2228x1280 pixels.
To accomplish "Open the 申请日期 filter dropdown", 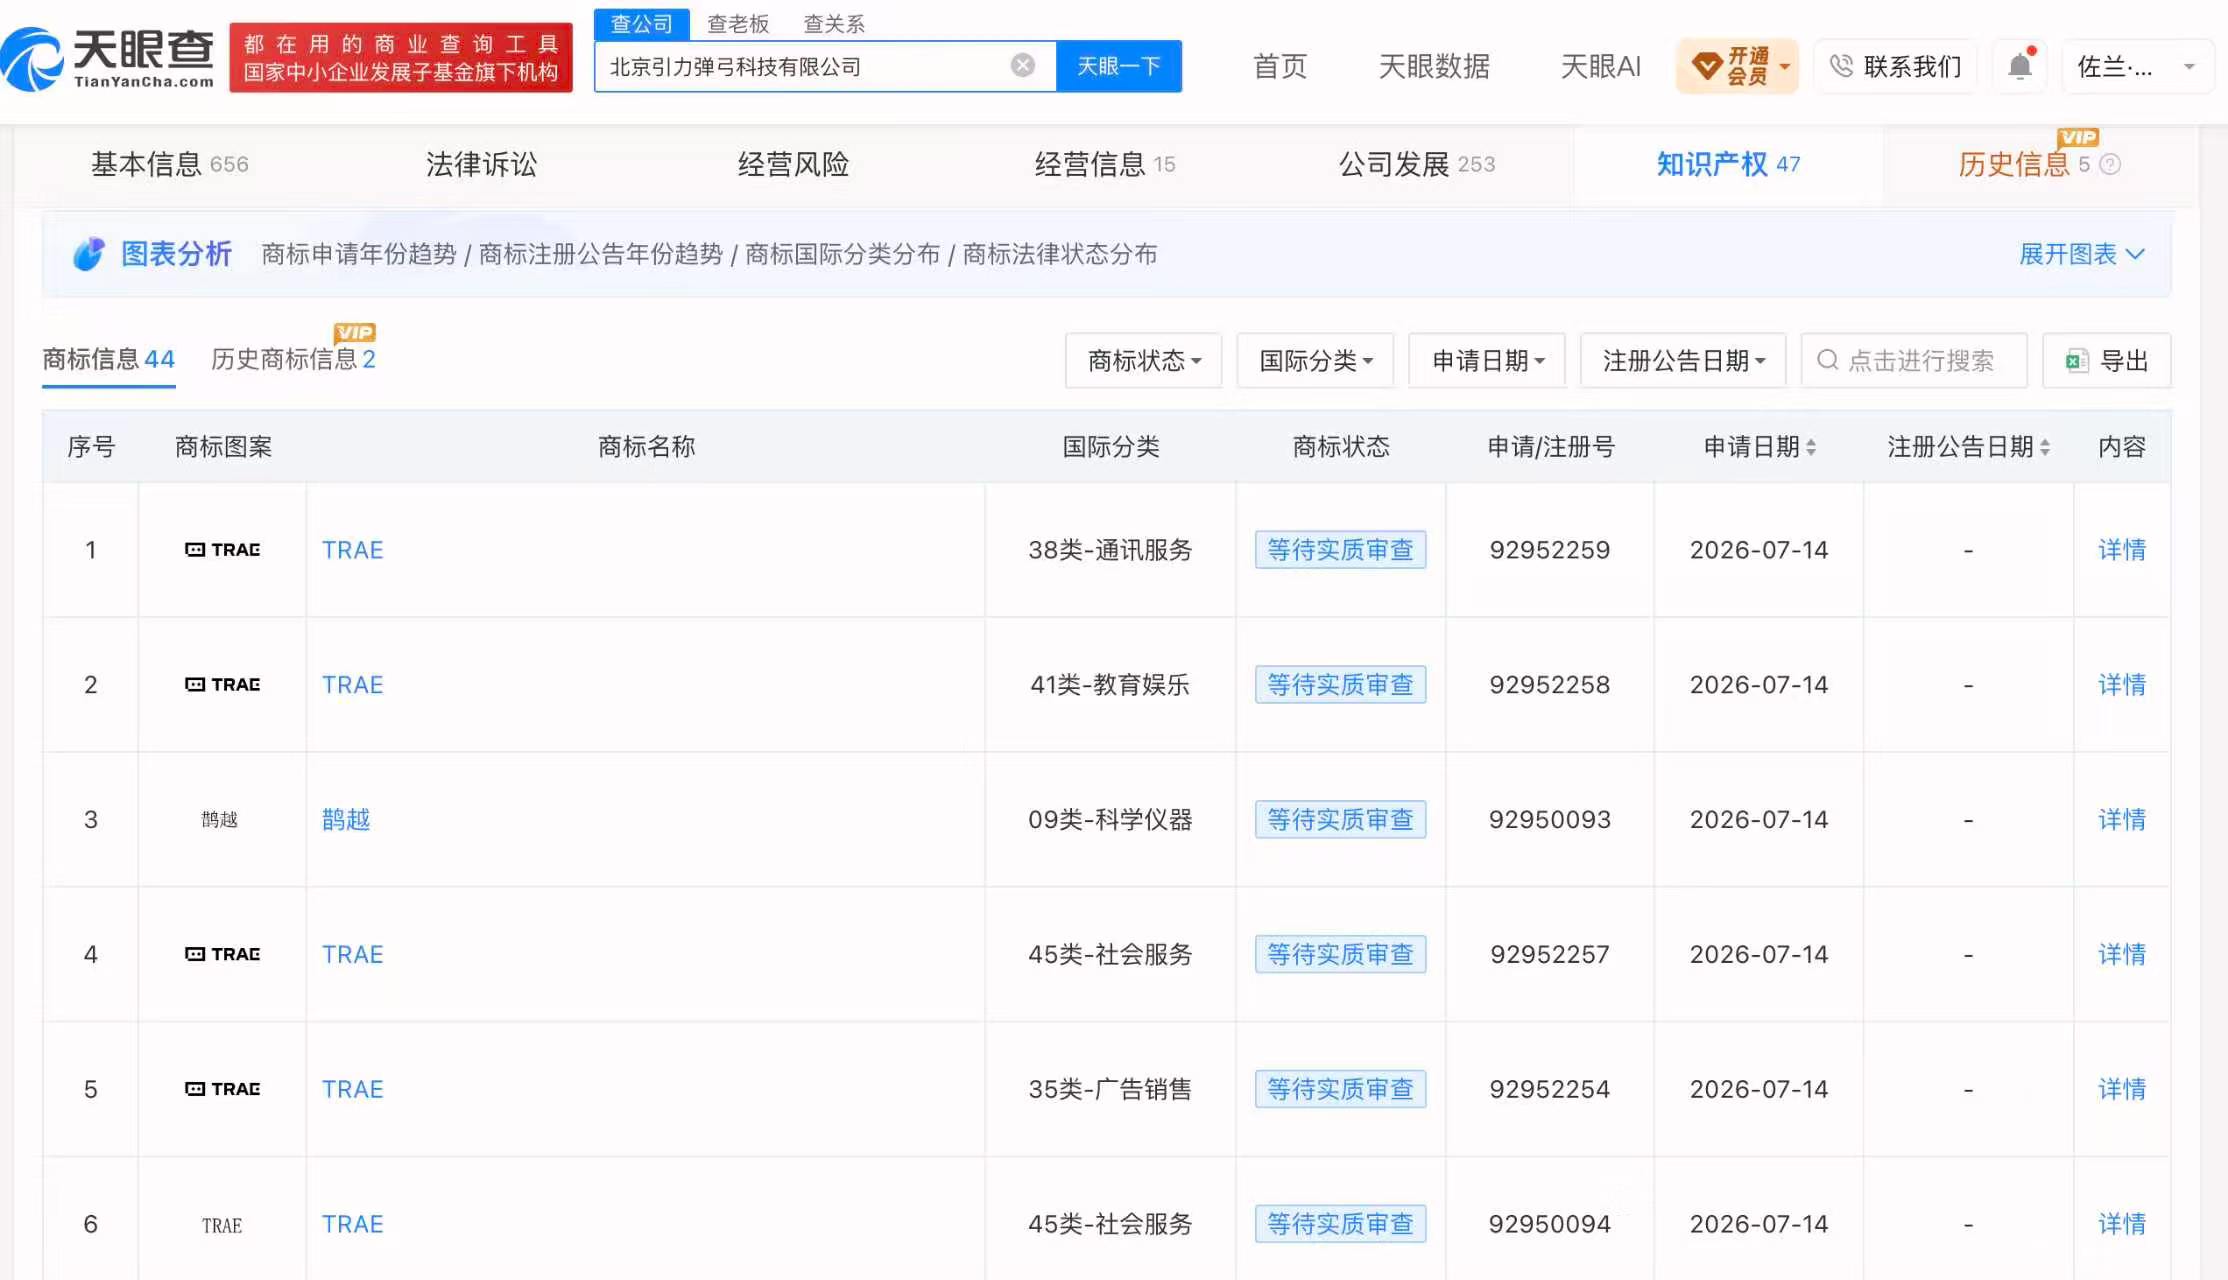I will click(x=1488, y=360).
